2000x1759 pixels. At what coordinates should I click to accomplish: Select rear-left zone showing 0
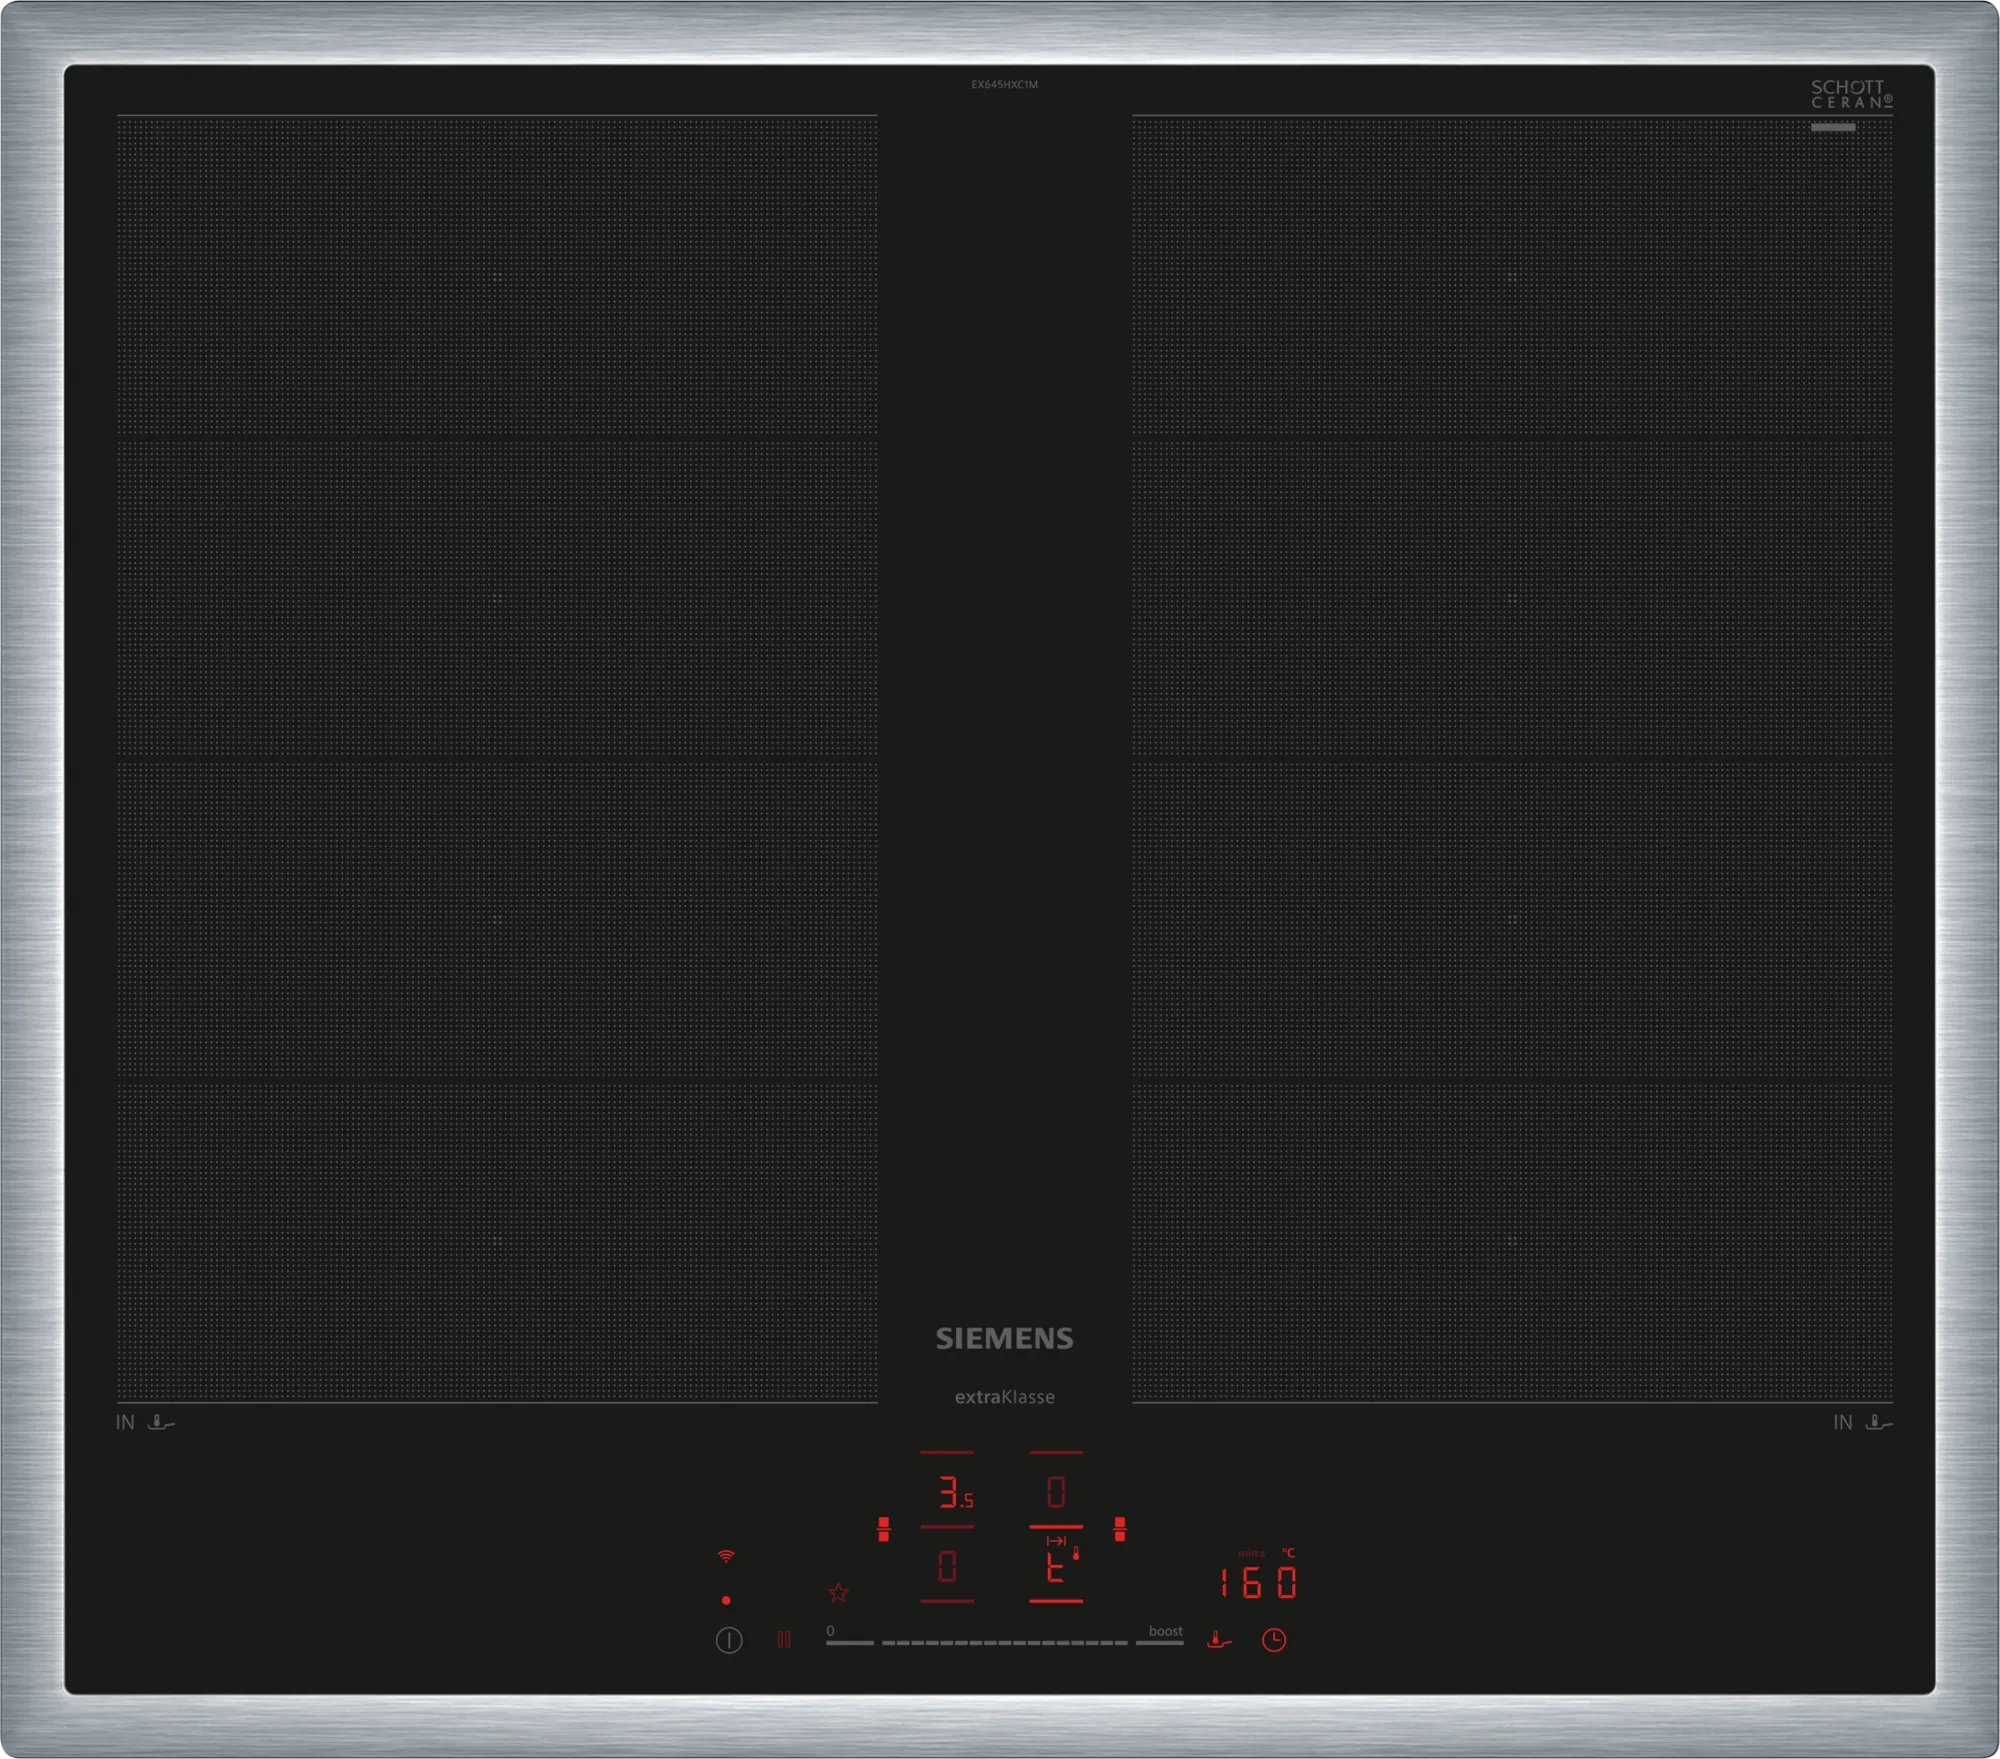(x=947, y=1566)
